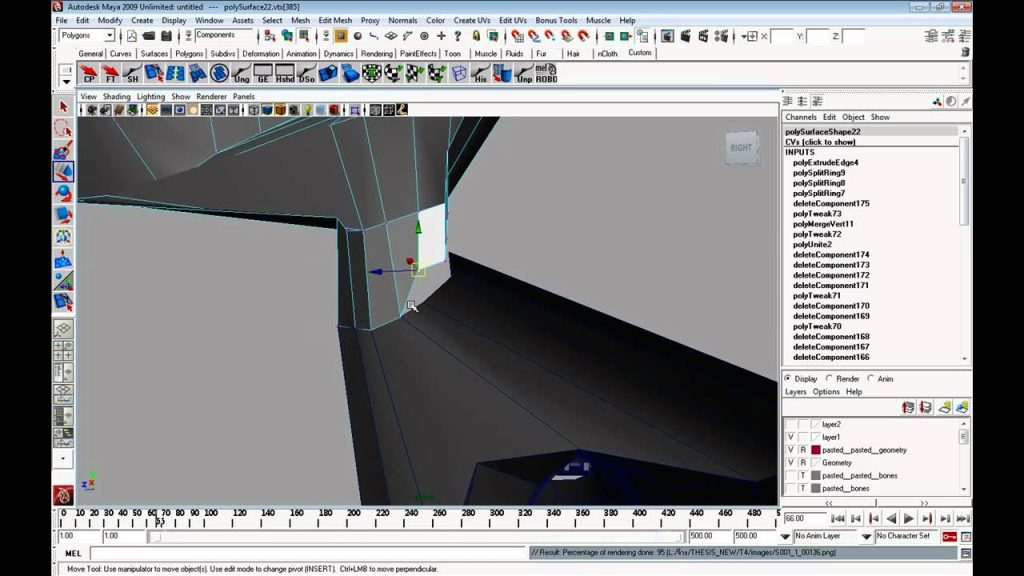Click the New Scene icon
Viewport: 1024px width, 576px height.
click(x=131, y=36)
